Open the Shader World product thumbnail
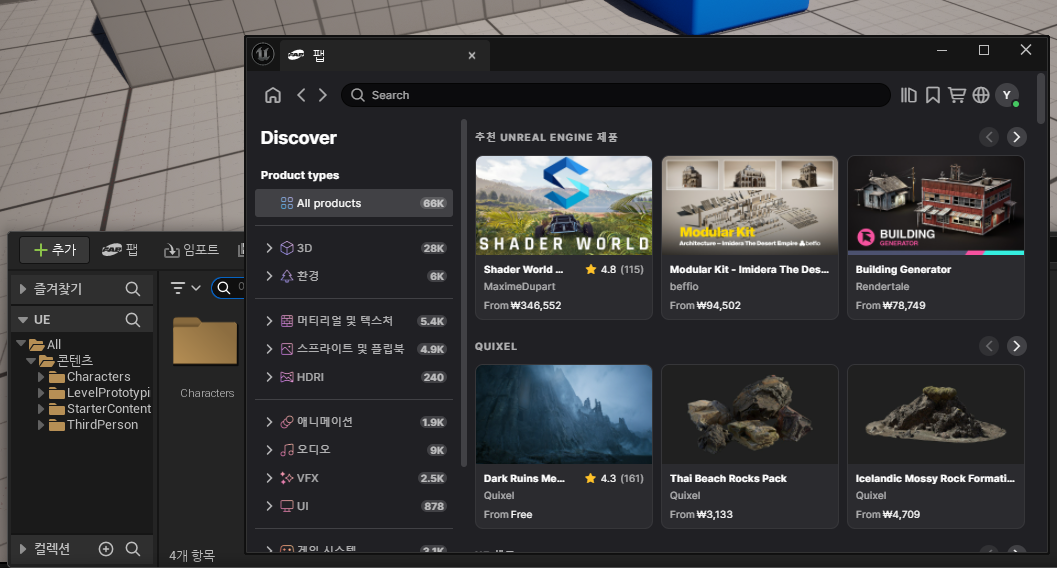 [564, 206]
